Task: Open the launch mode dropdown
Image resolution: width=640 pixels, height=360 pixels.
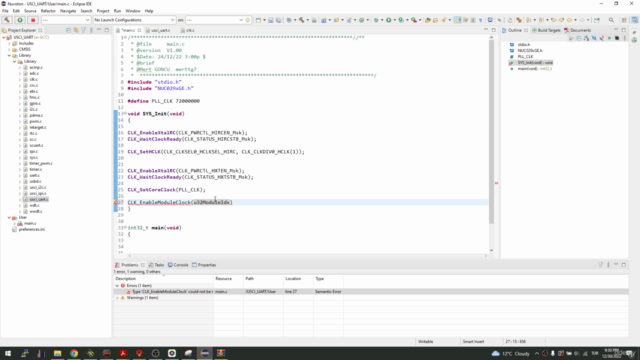Action: click(66, 20)
